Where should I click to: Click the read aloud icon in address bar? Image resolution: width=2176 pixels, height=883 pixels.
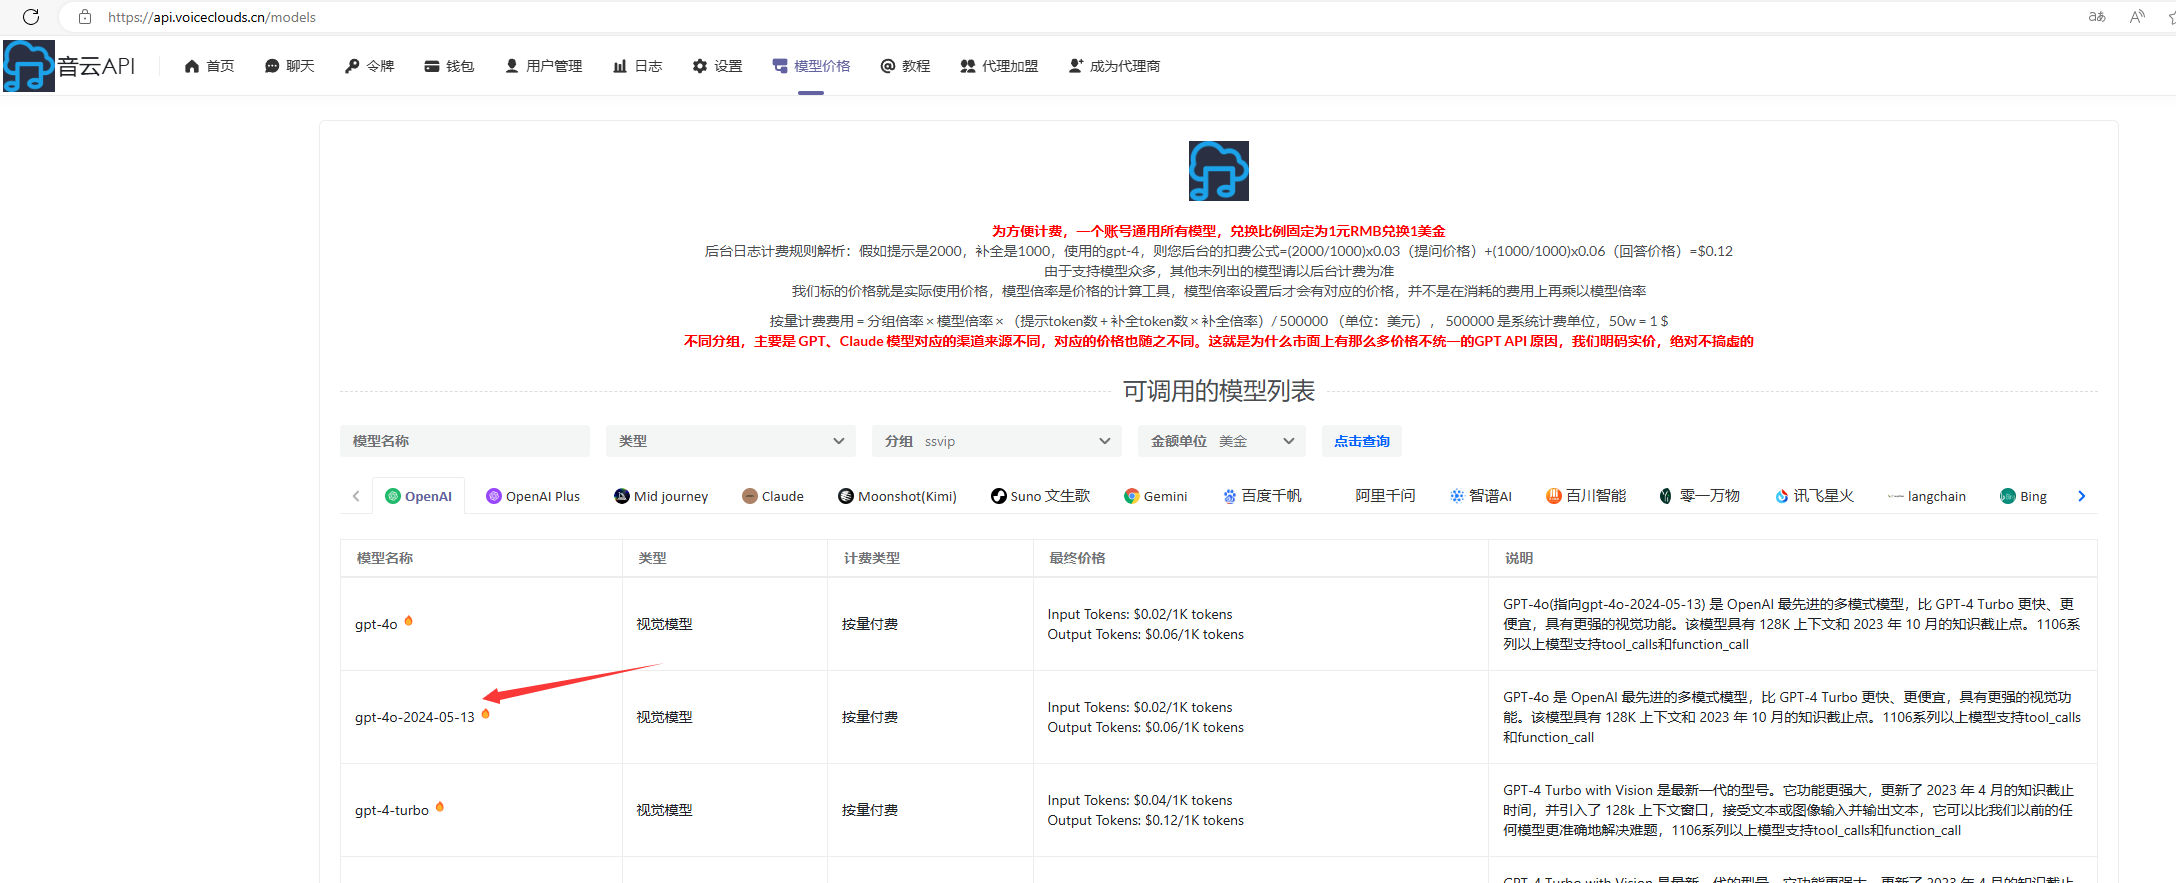2137,17
